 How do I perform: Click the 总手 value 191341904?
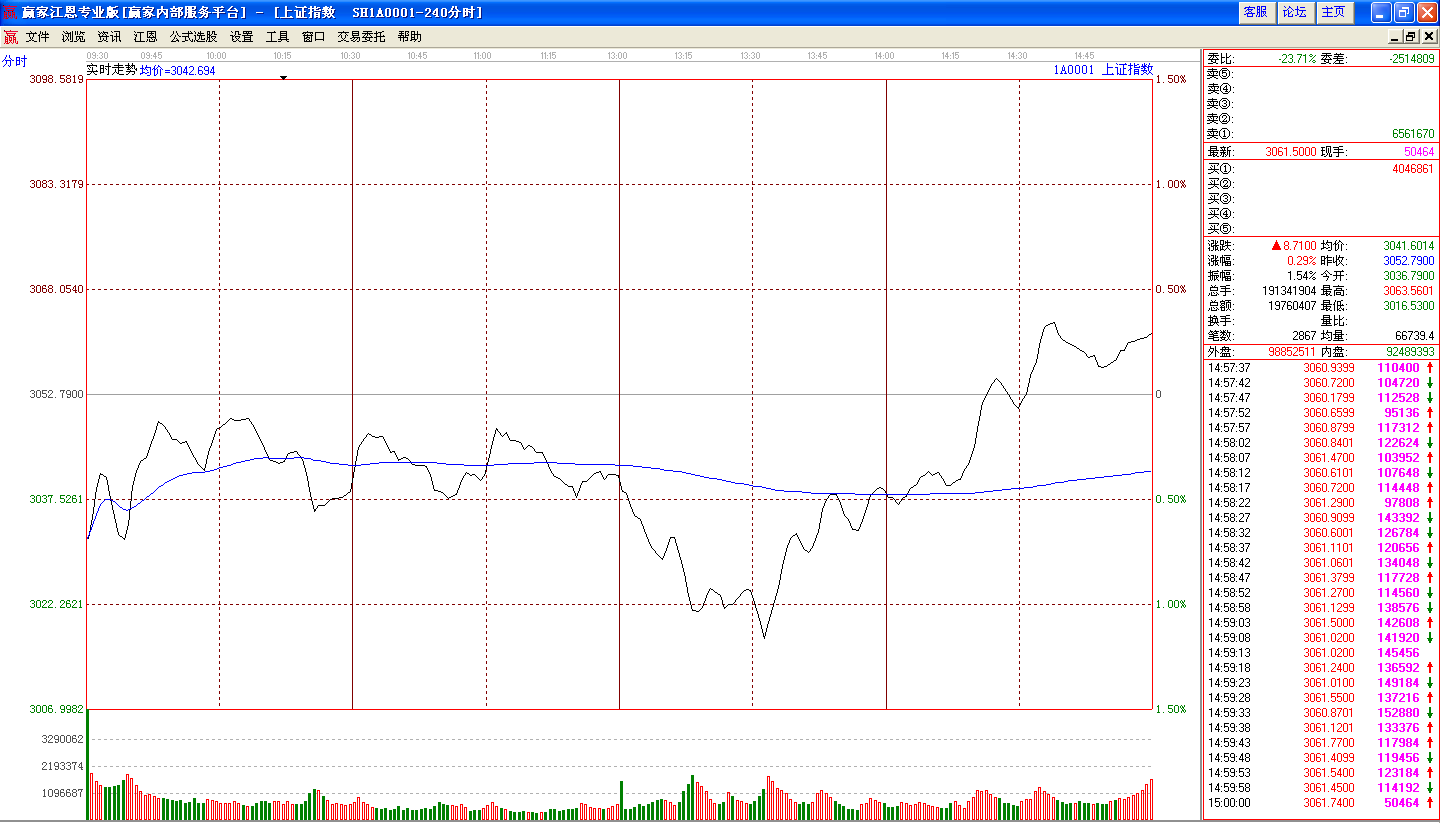click(x=1289, y=291)
